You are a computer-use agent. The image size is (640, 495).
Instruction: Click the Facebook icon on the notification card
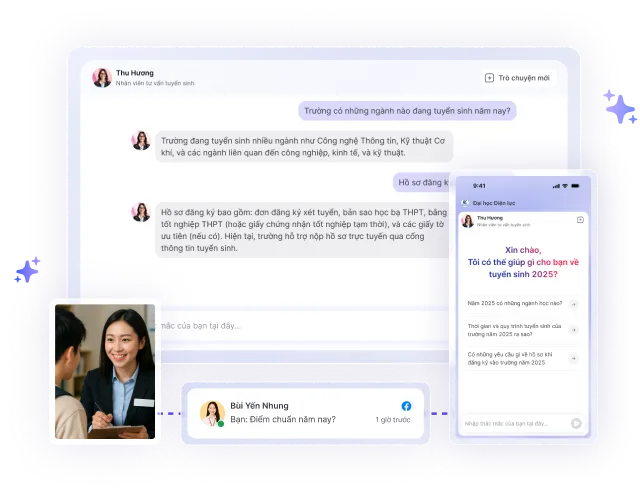pos(406,406)
